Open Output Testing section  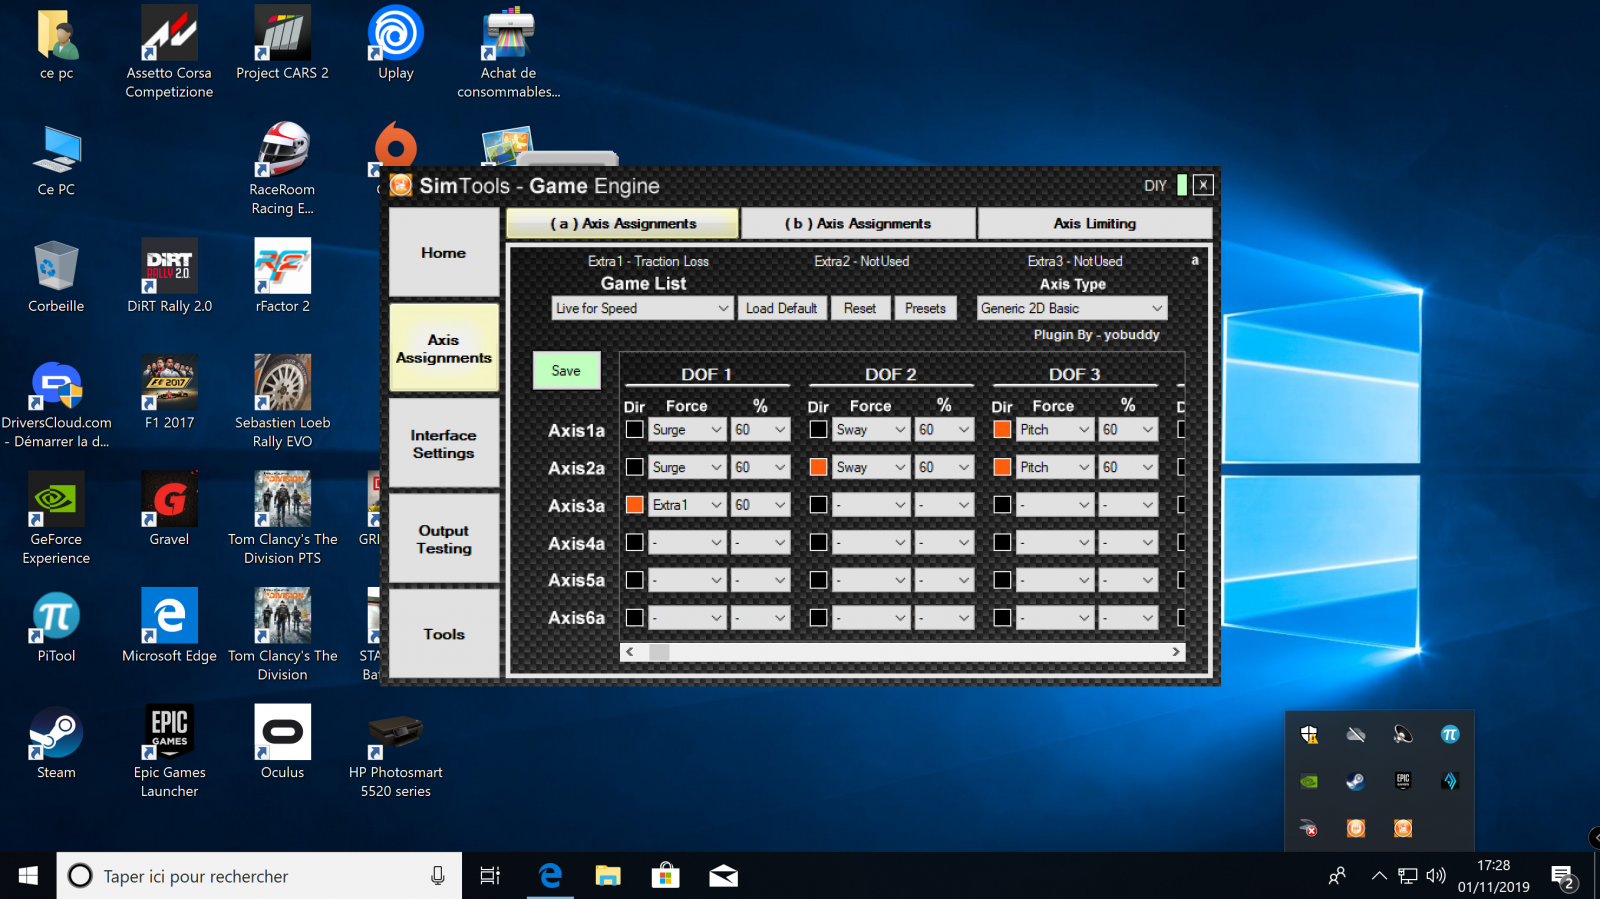pos(444,539)
